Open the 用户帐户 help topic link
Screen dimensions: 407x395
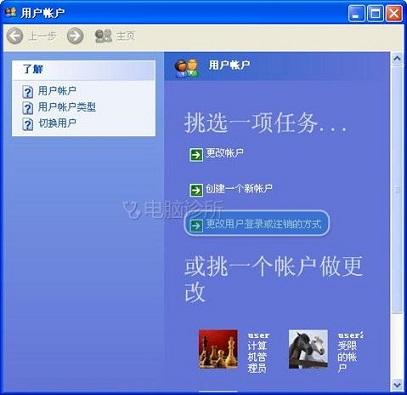57,91
